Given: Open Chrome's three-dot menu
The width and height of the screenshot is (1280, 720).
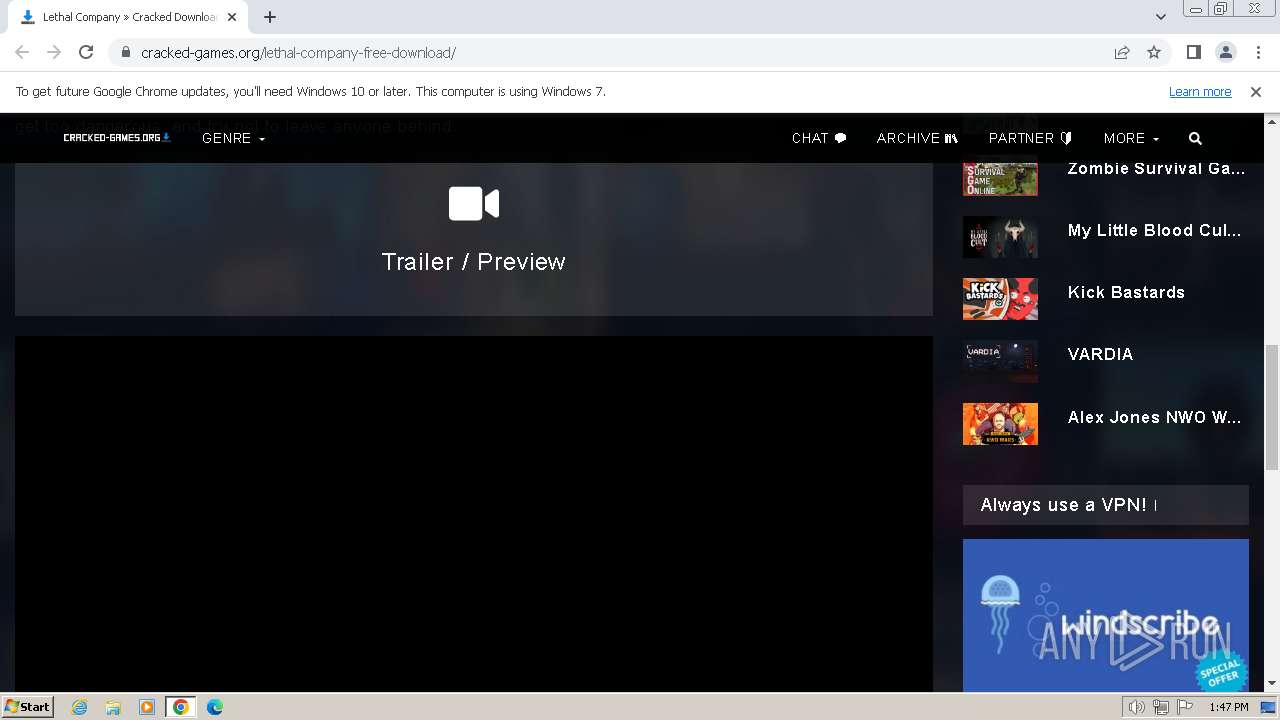Looking at the screenshot, I should coord(1257,52).
